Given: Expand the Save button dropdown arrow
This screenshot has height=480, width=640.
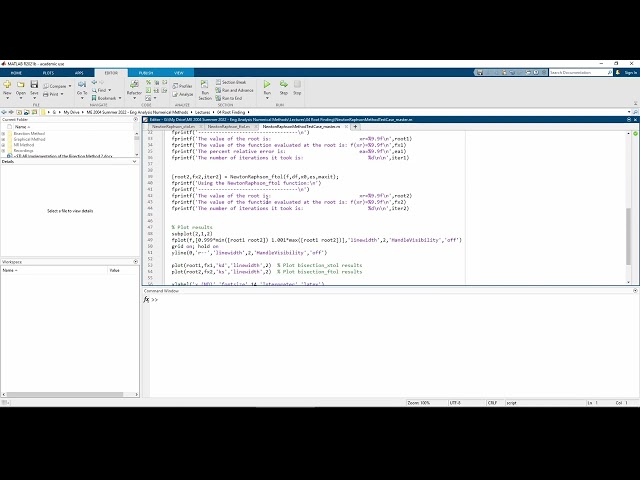Looking at the screenshot, I should (x=34, y=98).
